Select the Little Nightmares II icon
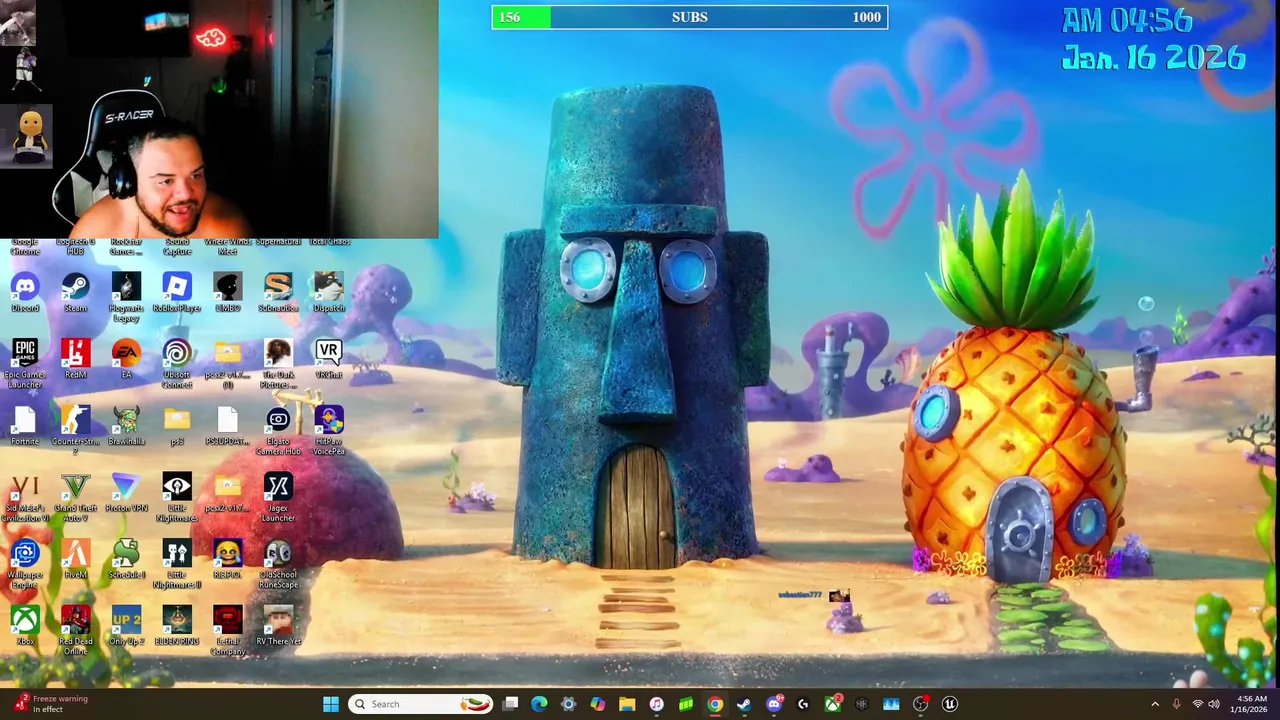This screenshot has width=1280, height=720. click(177, 565)
